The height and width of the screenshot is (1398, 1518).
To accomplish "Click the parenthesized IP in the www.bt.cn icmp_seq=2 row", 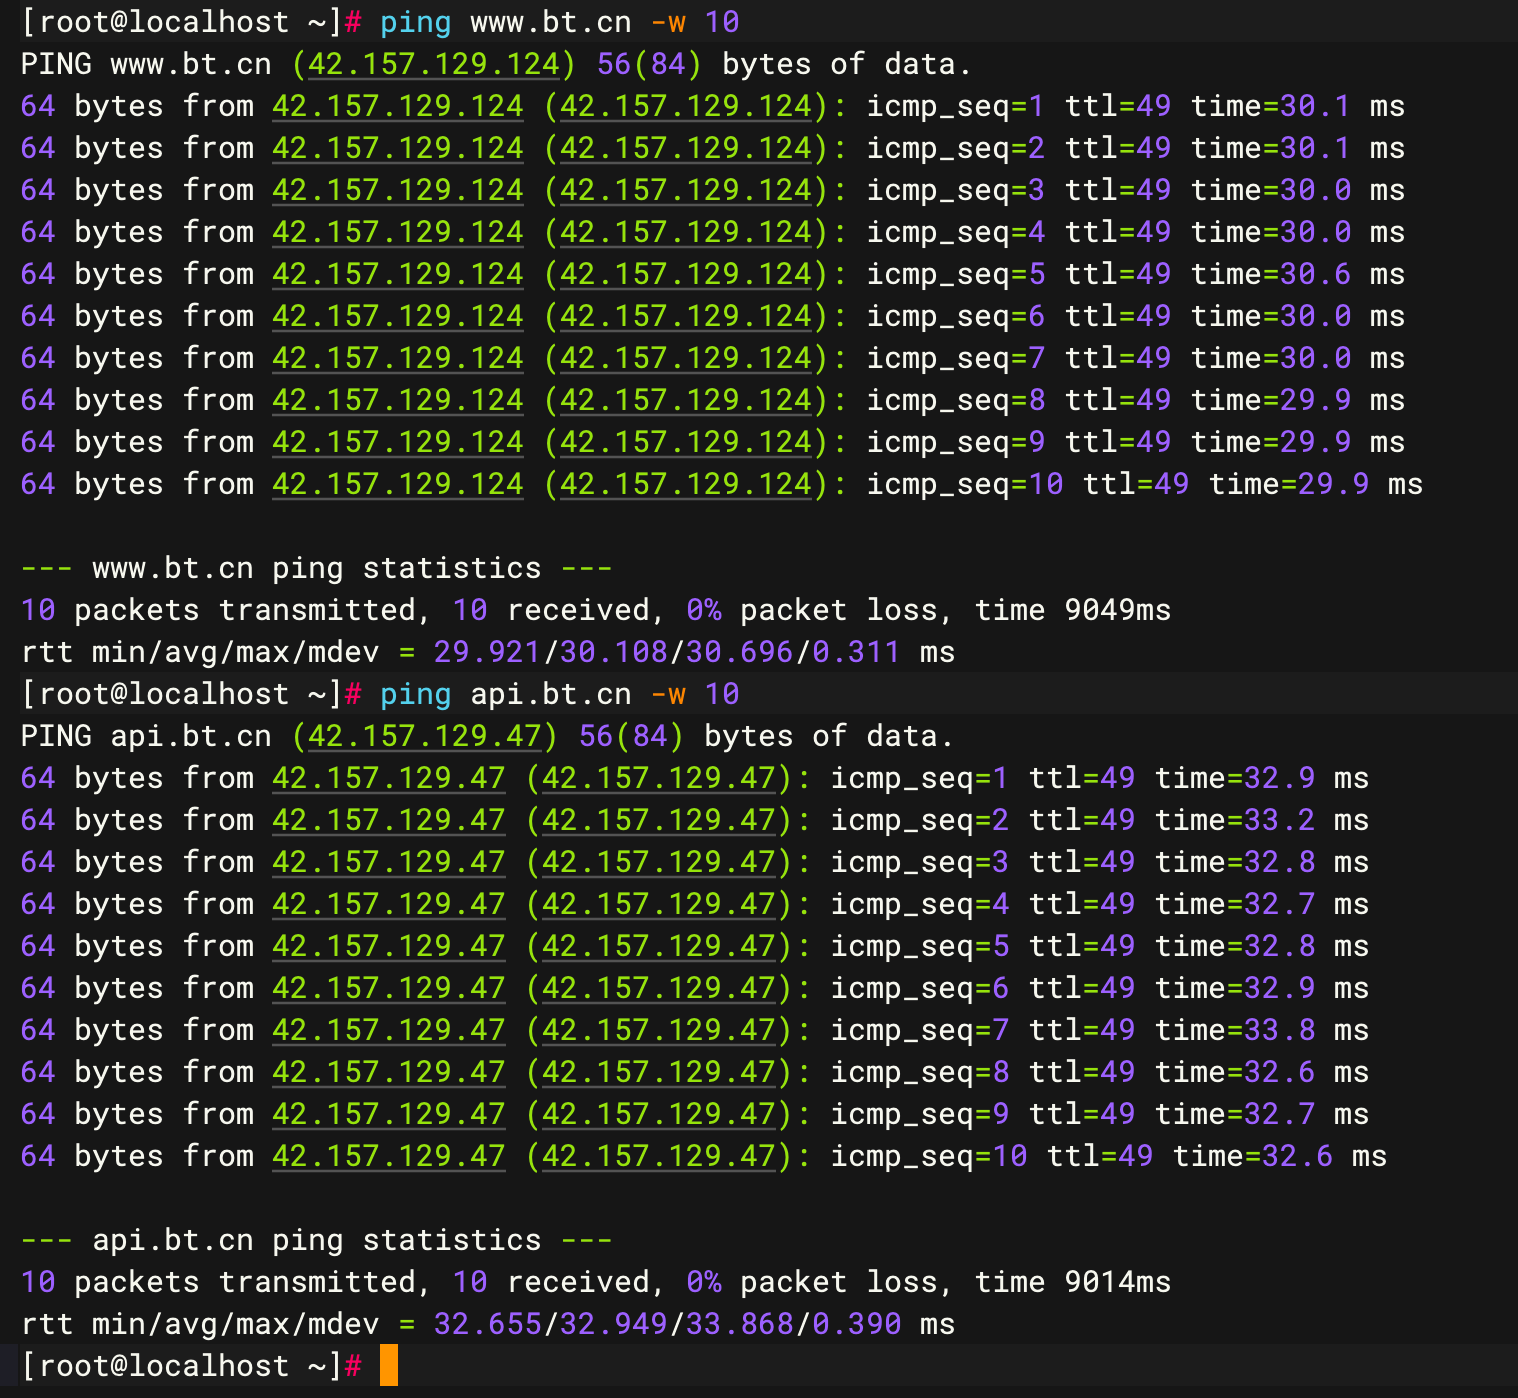I will tap(685, 148).
